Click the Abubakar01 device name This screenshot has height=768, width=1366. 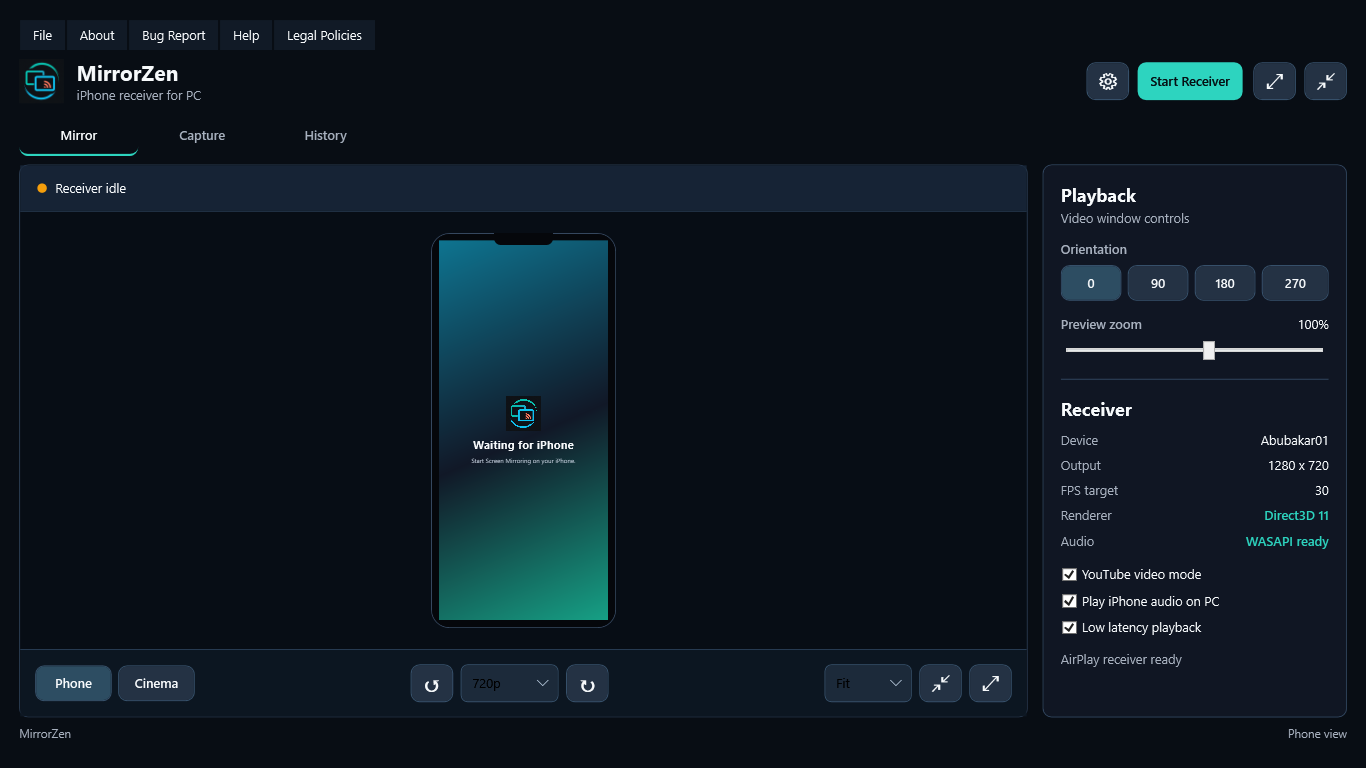[x=1294, y=441]
